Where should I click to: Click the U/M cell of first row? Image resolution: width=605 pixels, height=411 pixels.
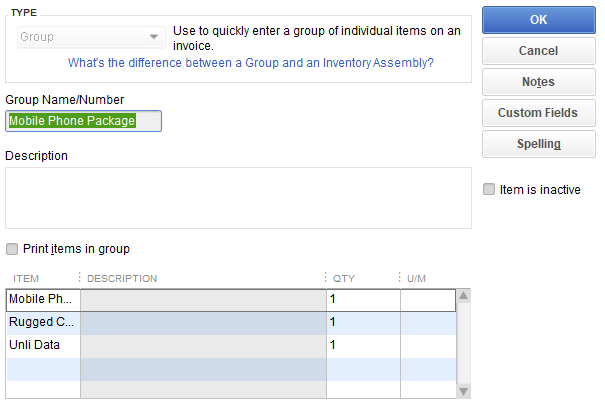(x=427, y=299)
